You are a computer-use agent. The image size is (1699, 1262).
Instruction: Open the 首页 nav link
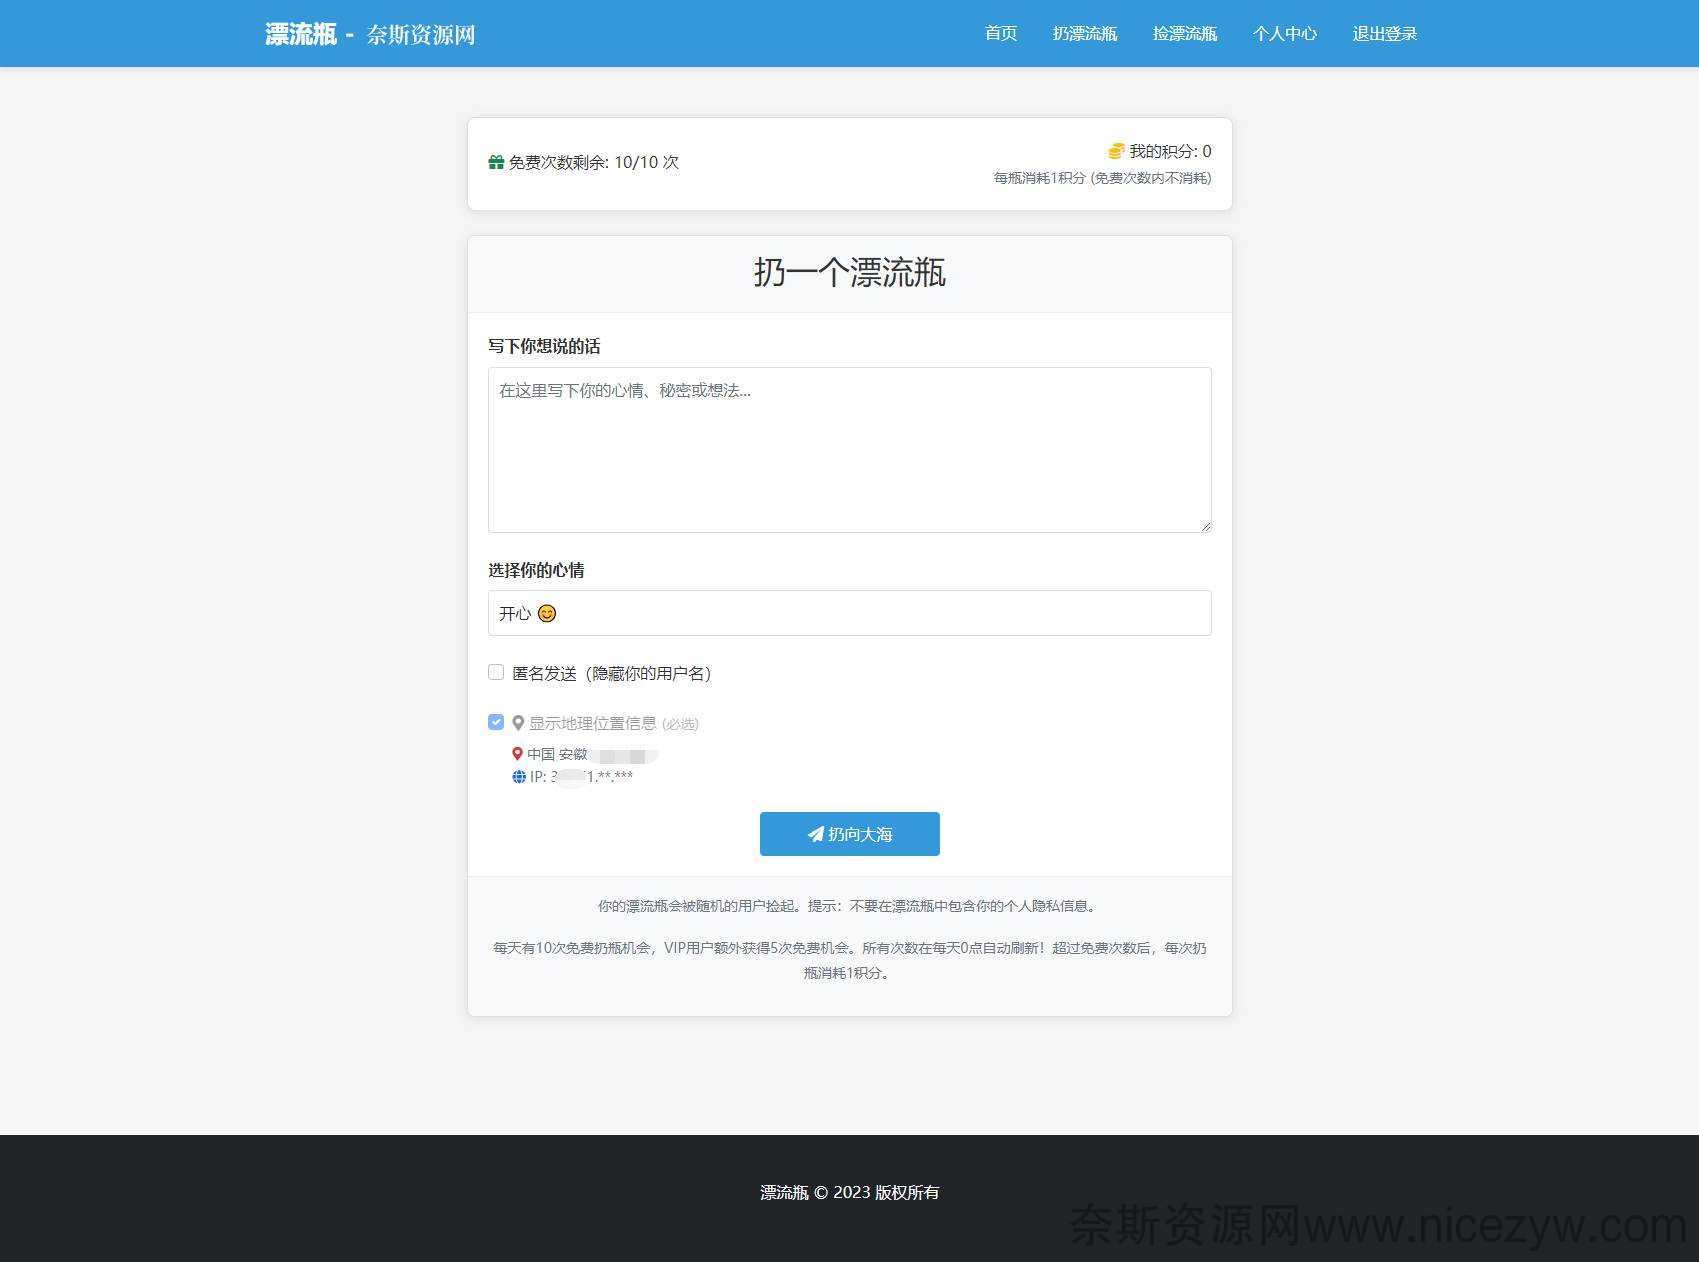[1000, 34]
